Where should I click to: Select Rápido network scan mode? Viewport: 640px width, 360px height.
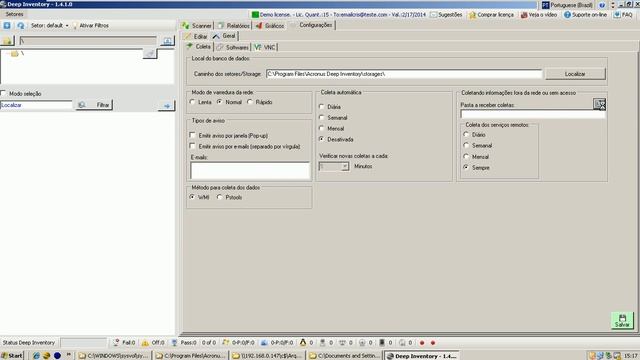(250, 102)
